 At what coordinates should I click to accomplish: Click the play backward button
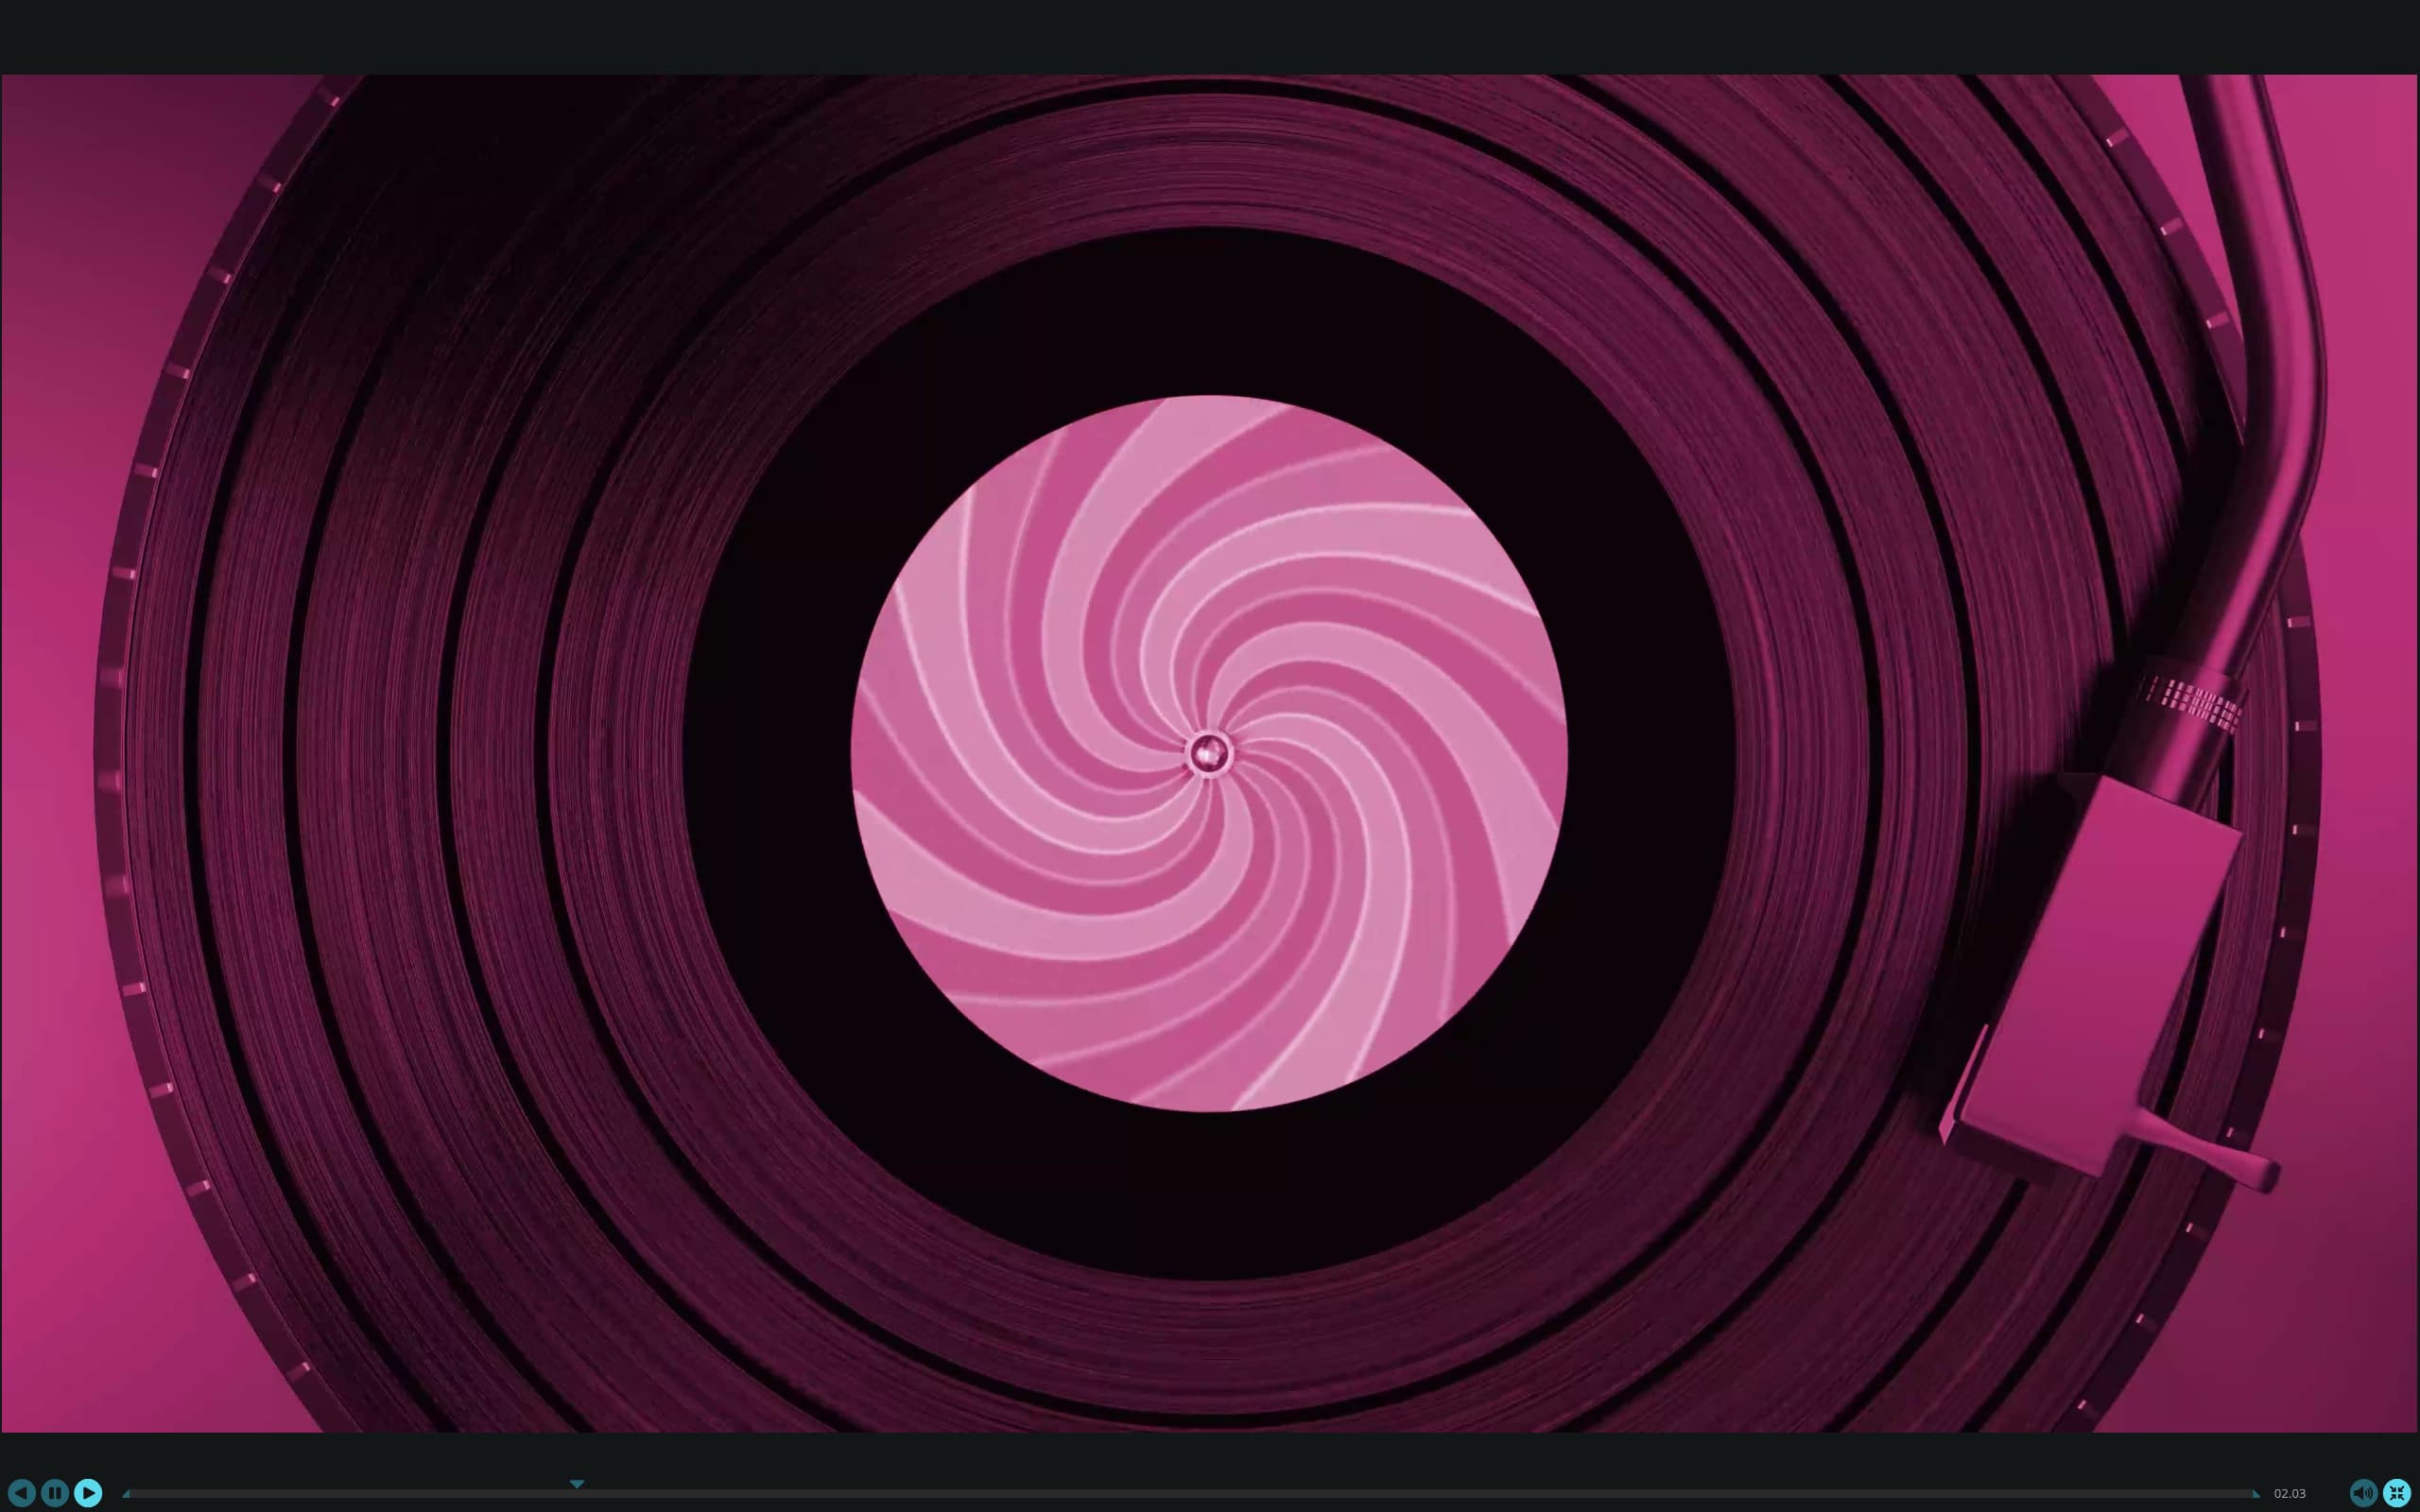coord(21,1493)
